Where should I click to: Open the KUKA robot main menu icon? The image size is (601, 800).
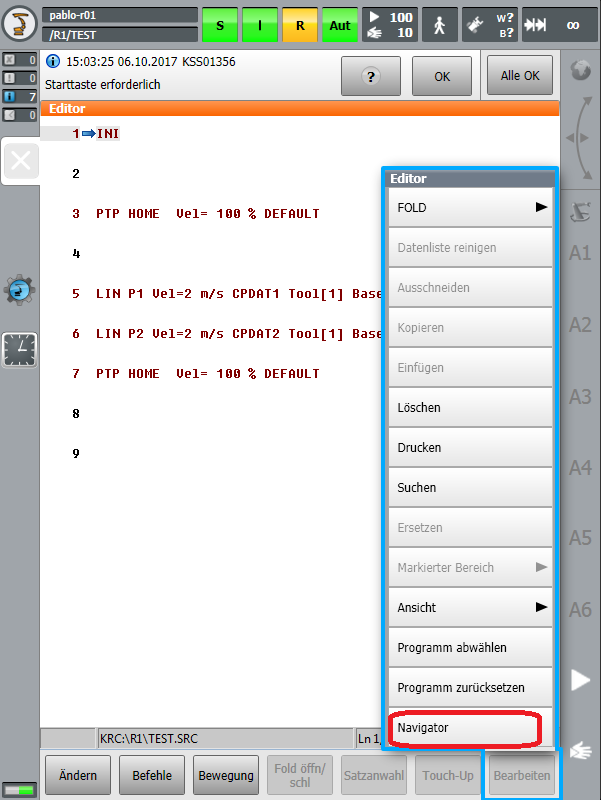tap(19, 25)
